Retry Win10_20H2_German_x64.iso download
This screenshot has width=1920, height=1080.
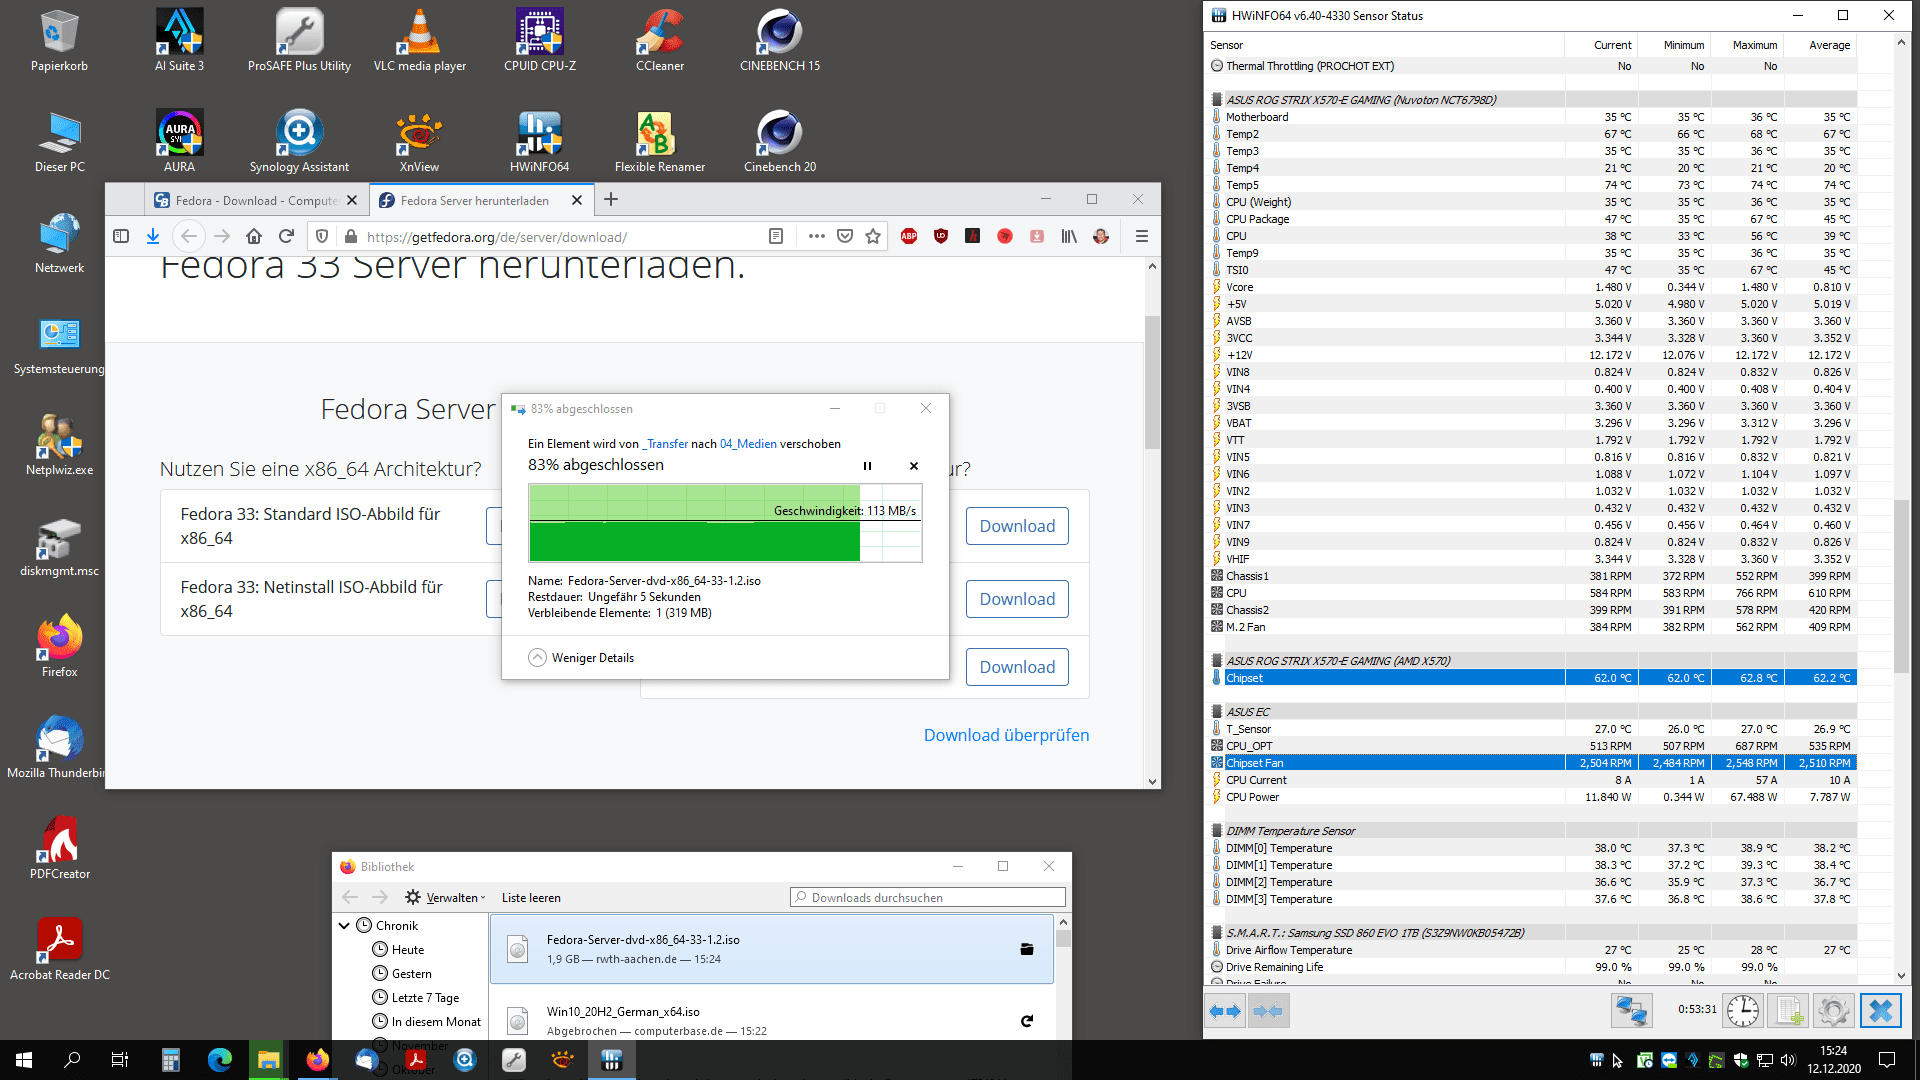(x=1026, y=1021)
